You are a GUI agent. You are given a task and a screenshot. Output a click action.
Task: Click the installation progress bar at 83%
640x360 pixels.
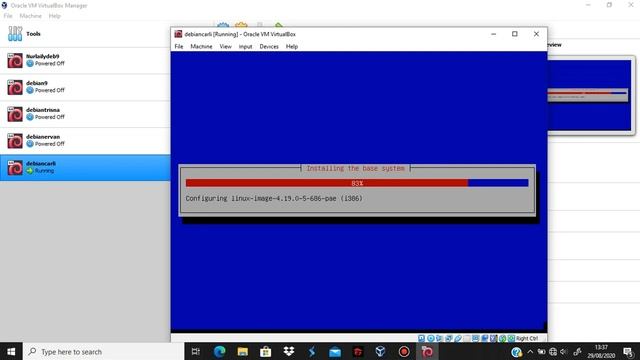point(357,183)
